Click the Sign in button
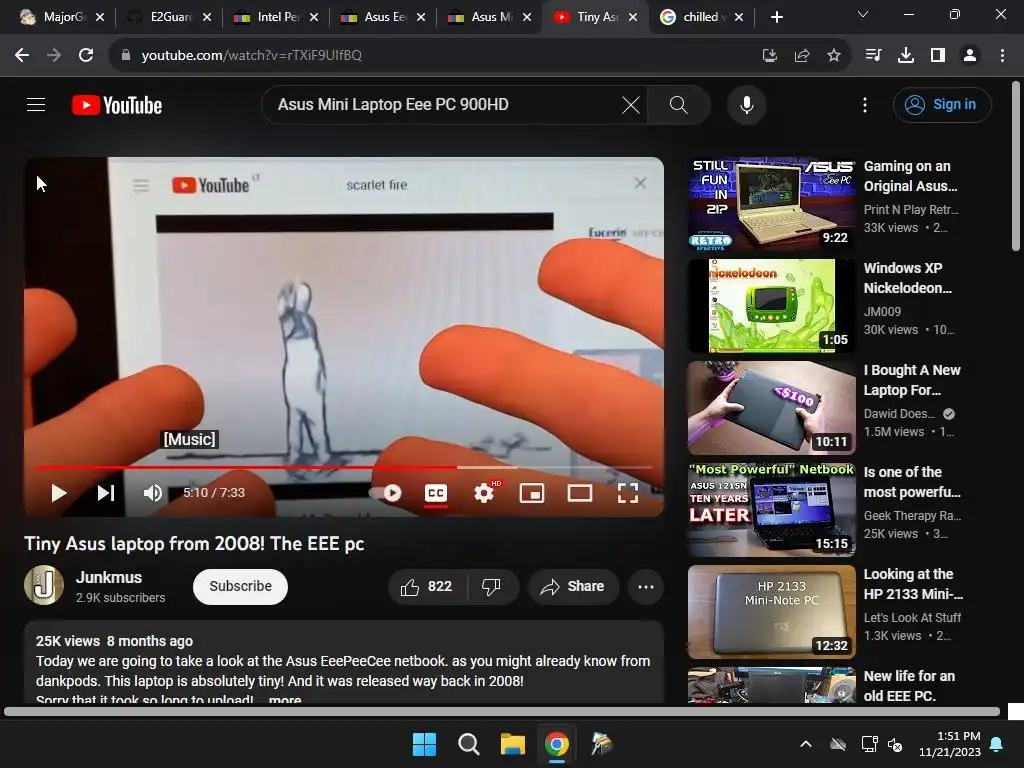The image size is (1024, 768). point(942,104)
